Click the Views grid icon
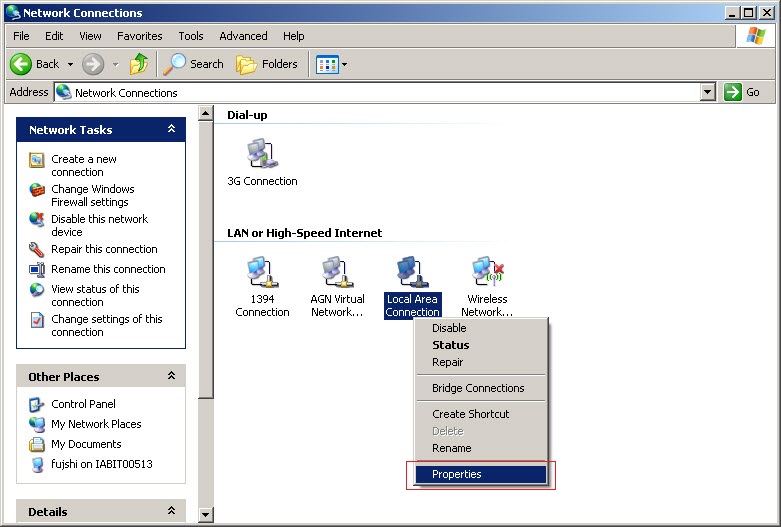781x527 pixels. click(x=327, y=64)
